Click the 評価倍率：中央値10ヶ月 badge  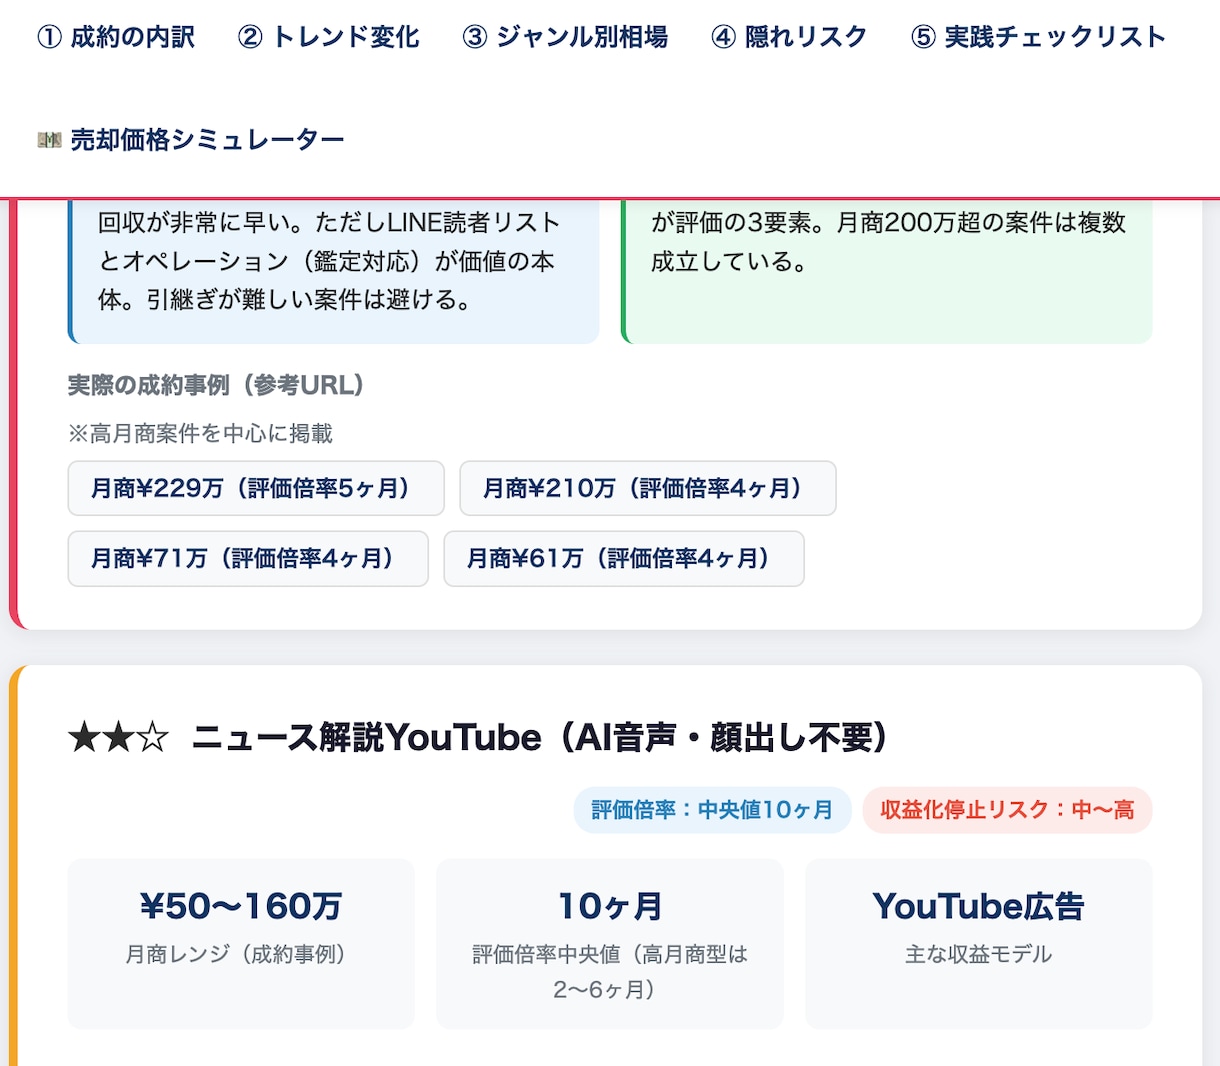pyautogui.click(x=712, y=810)
